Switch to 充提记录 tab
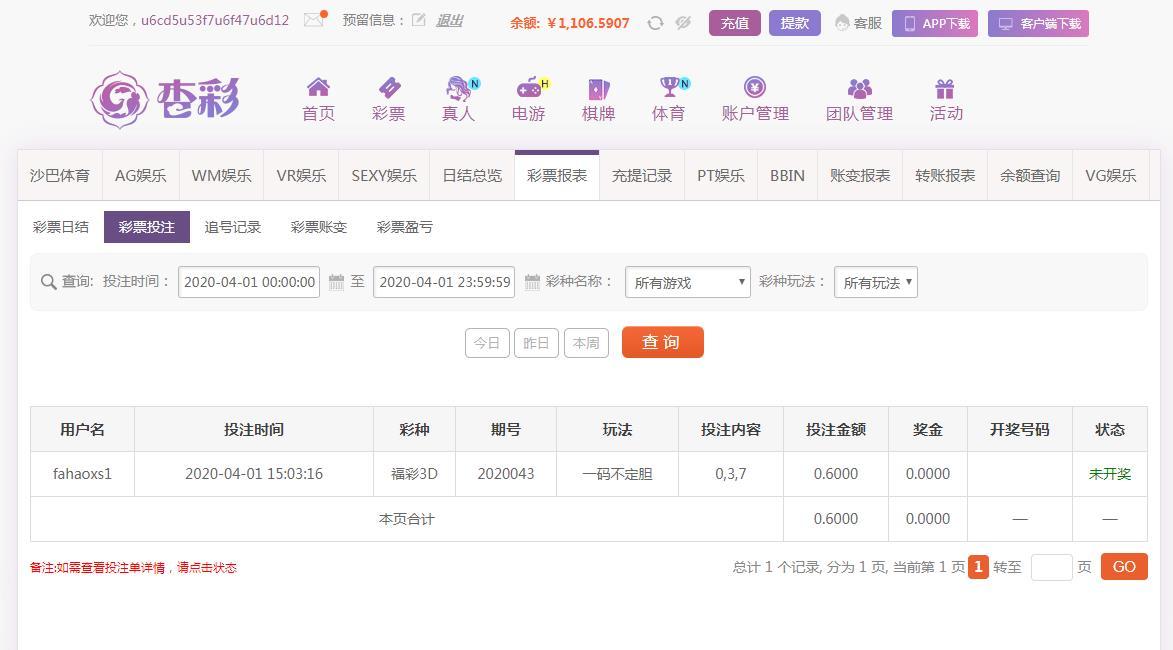 coord(642,176)
